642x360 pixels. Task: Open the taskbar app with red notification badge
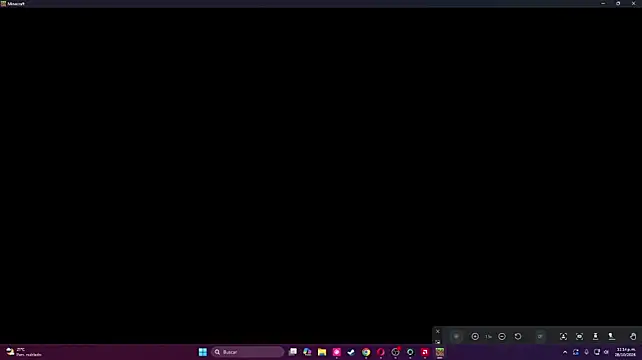396,352
